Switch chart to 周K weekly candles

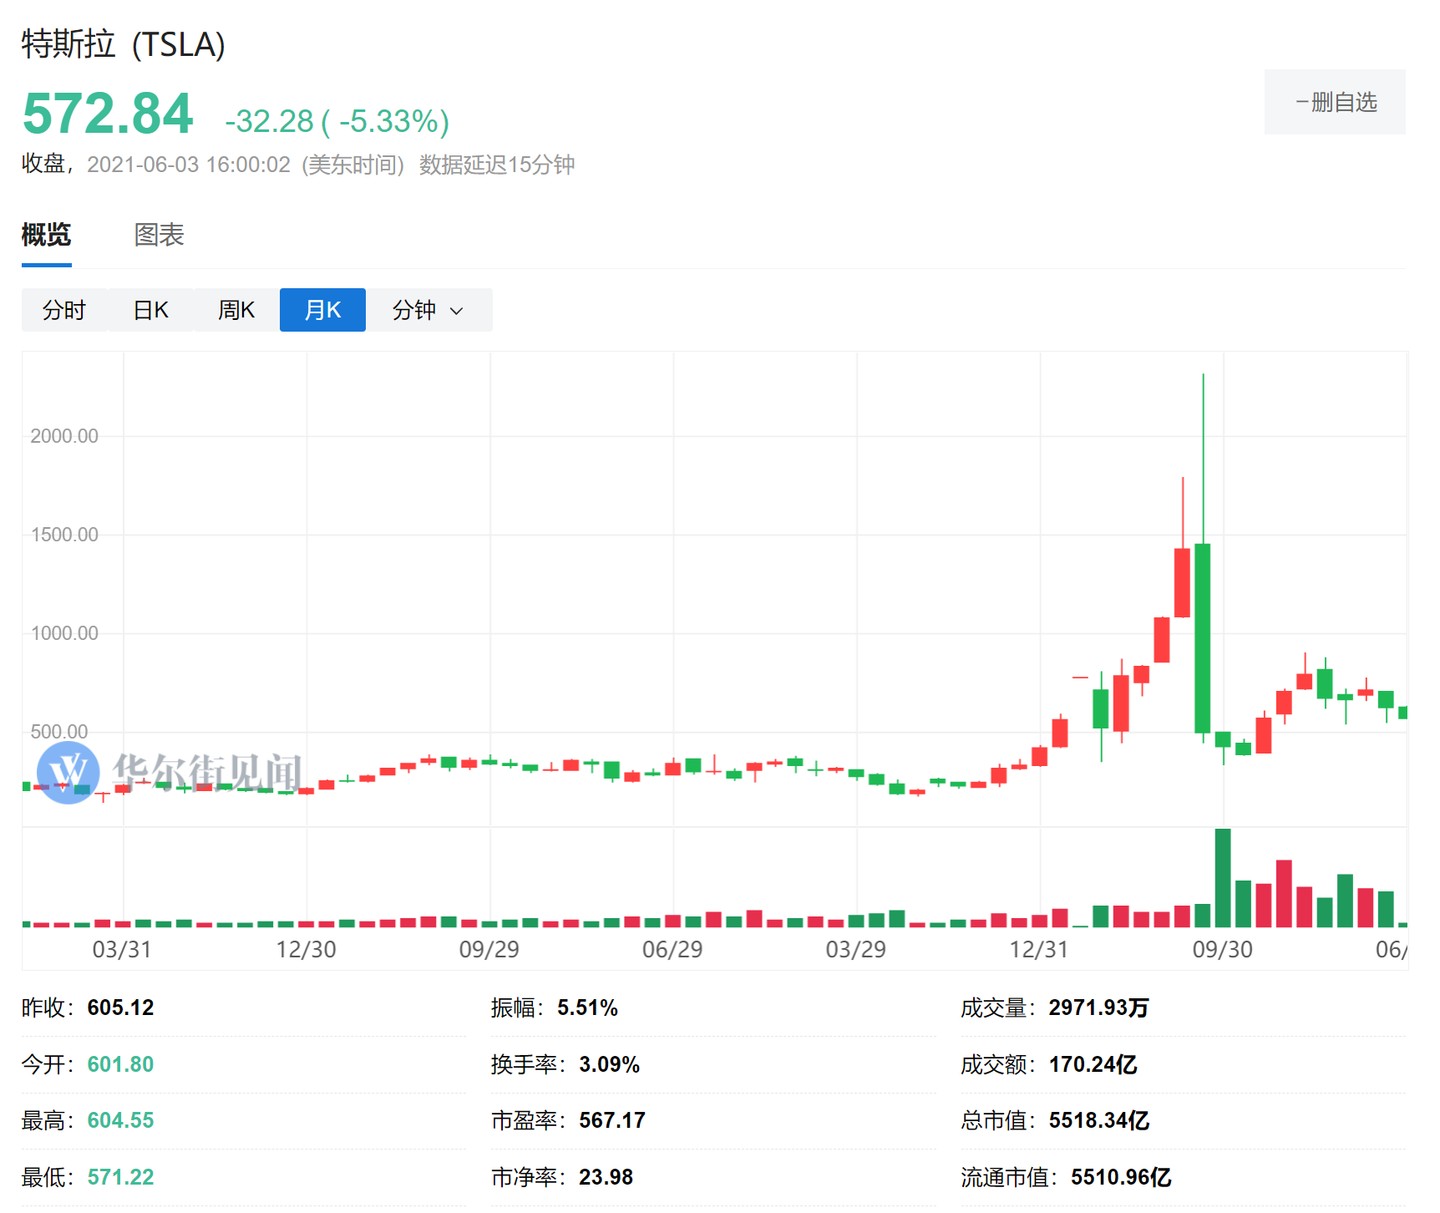point(236,310)
